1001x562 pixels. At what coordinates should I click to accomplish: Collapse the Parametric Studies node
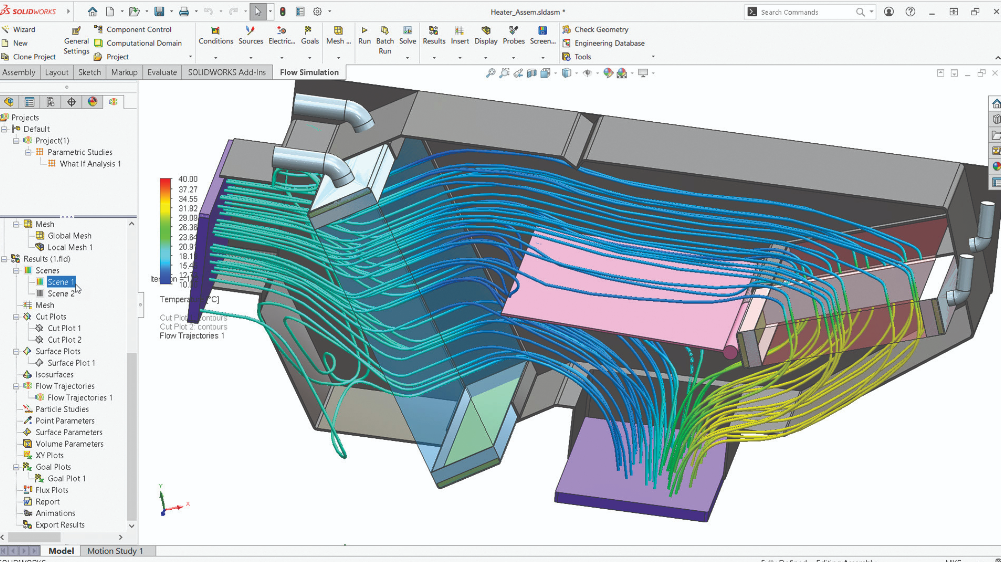28,152
